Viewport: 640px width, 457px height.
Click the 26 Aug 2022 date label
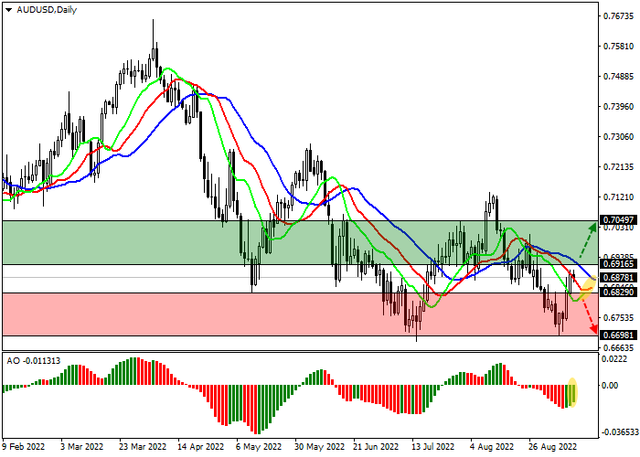point(552,447)
